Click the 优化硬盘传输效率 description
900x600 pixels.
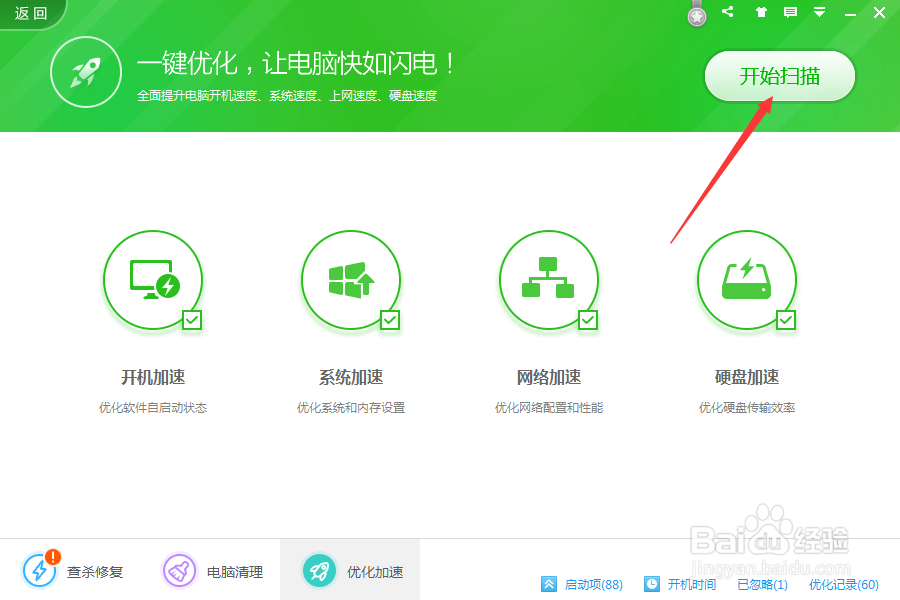coord(747,408)
